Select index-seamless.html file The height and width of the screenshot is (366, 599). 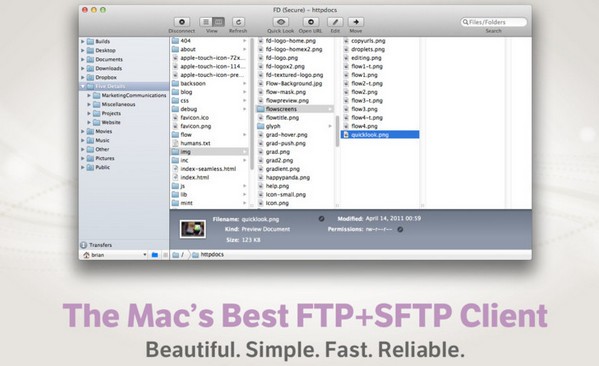coord(209,169)
